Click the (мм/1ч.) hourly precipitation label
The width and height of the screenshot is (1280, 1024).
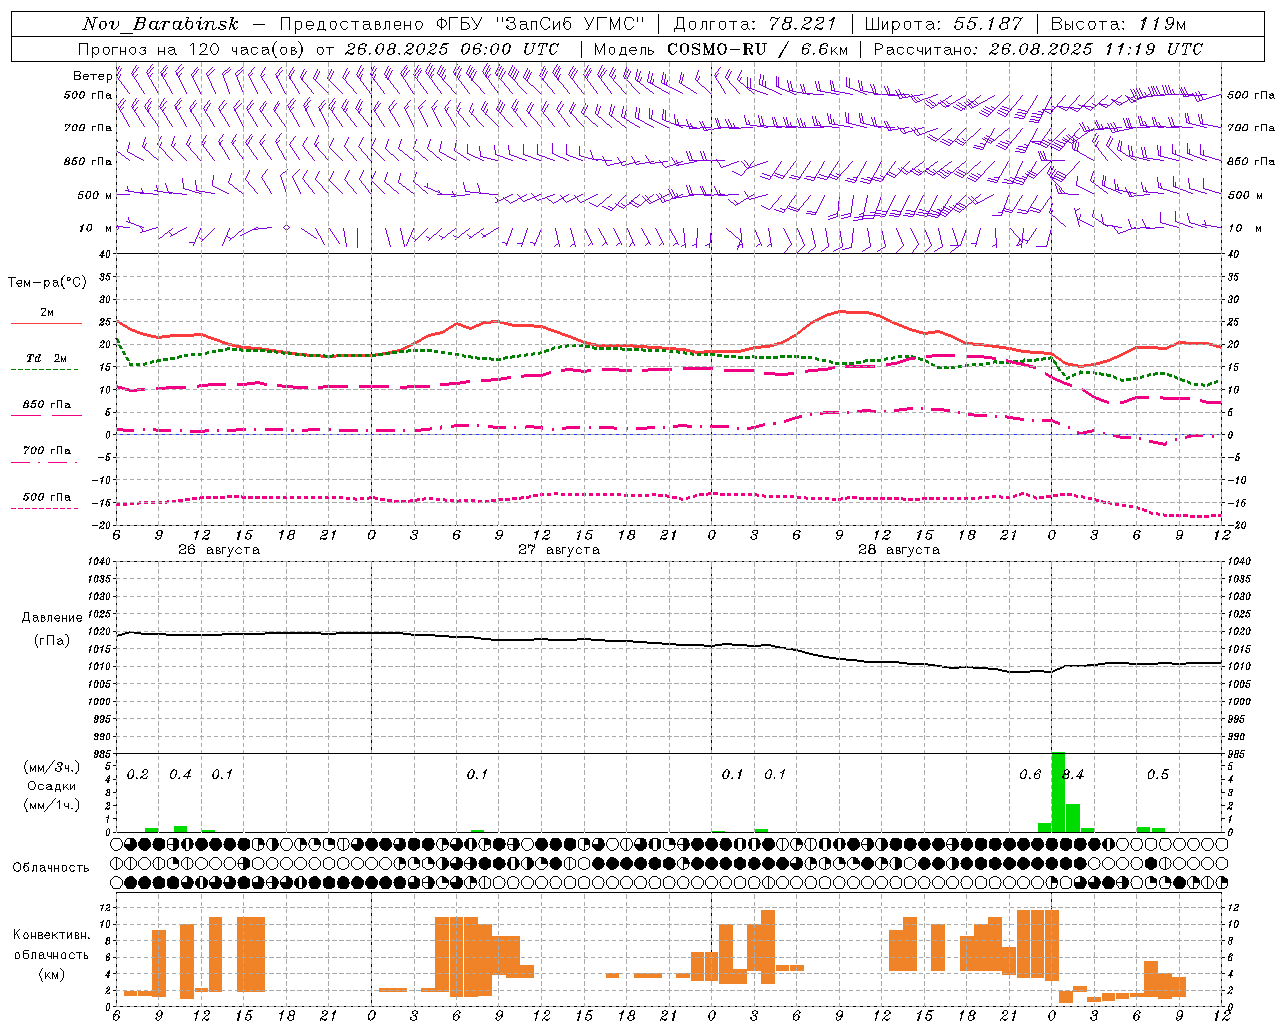51,805
